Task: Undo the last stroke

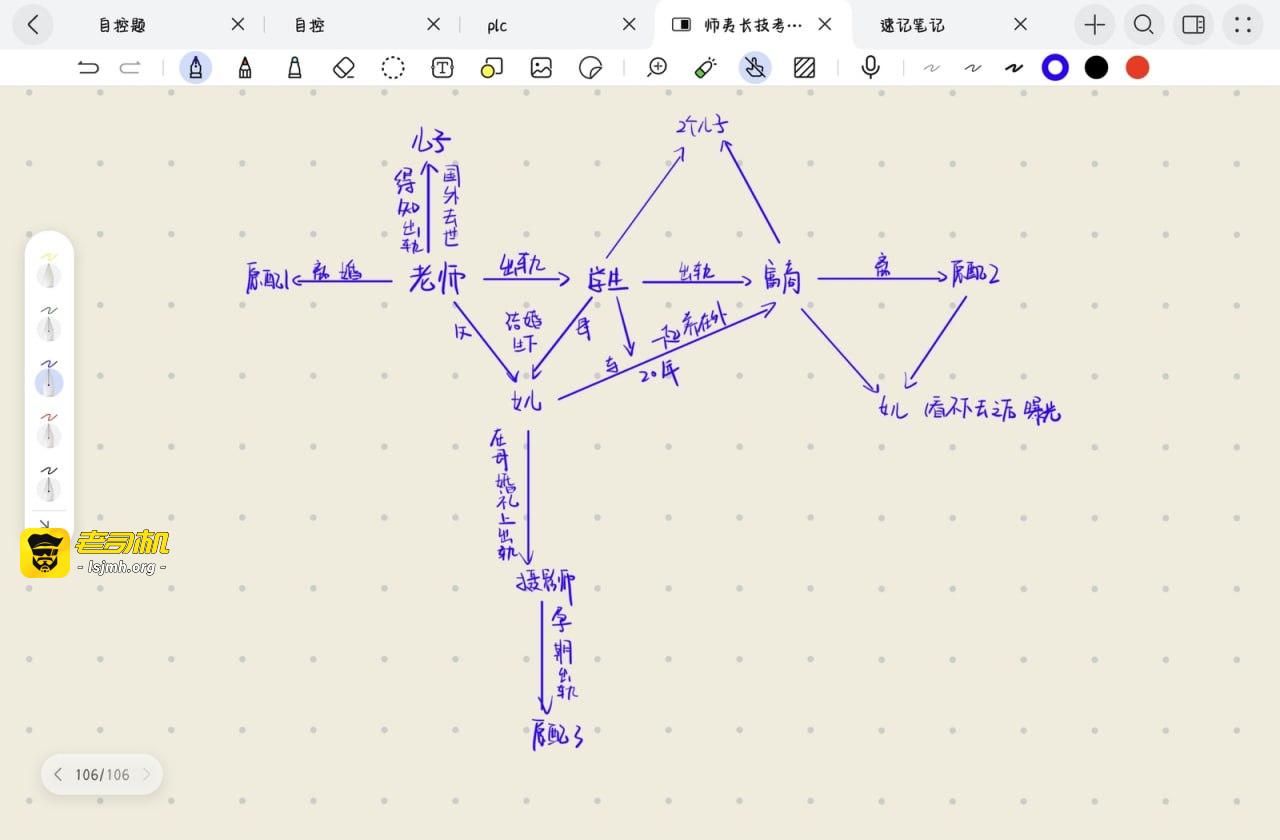Action: (x=88, y=67)
